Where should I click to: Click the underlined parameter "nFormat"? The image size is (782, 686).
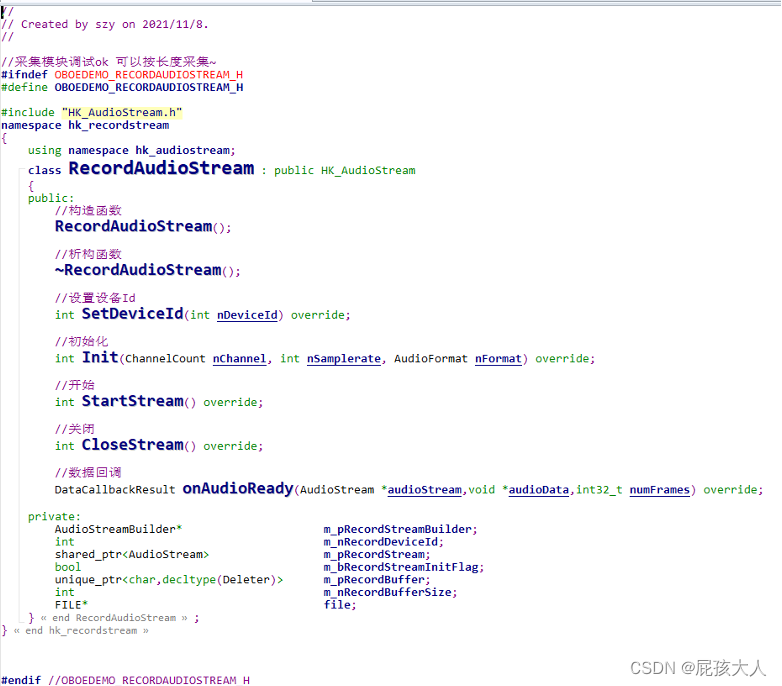click(498, 359)
